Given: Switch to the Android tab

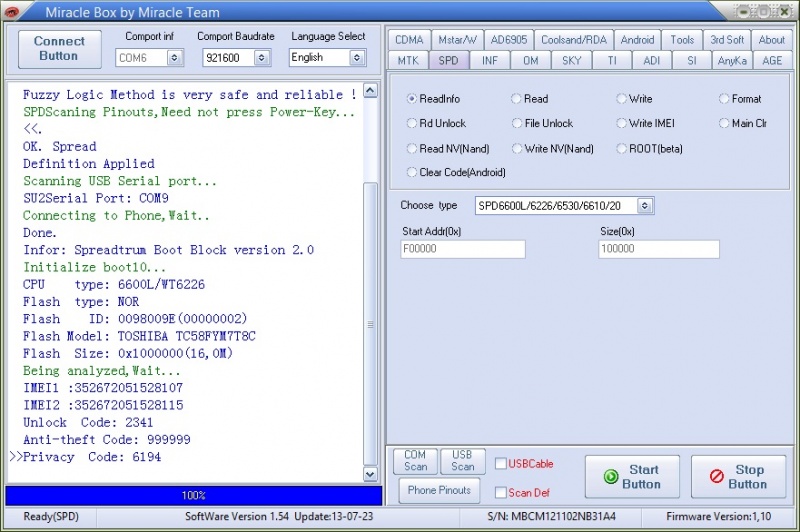Looking at the screenshot, I should 637,40.
